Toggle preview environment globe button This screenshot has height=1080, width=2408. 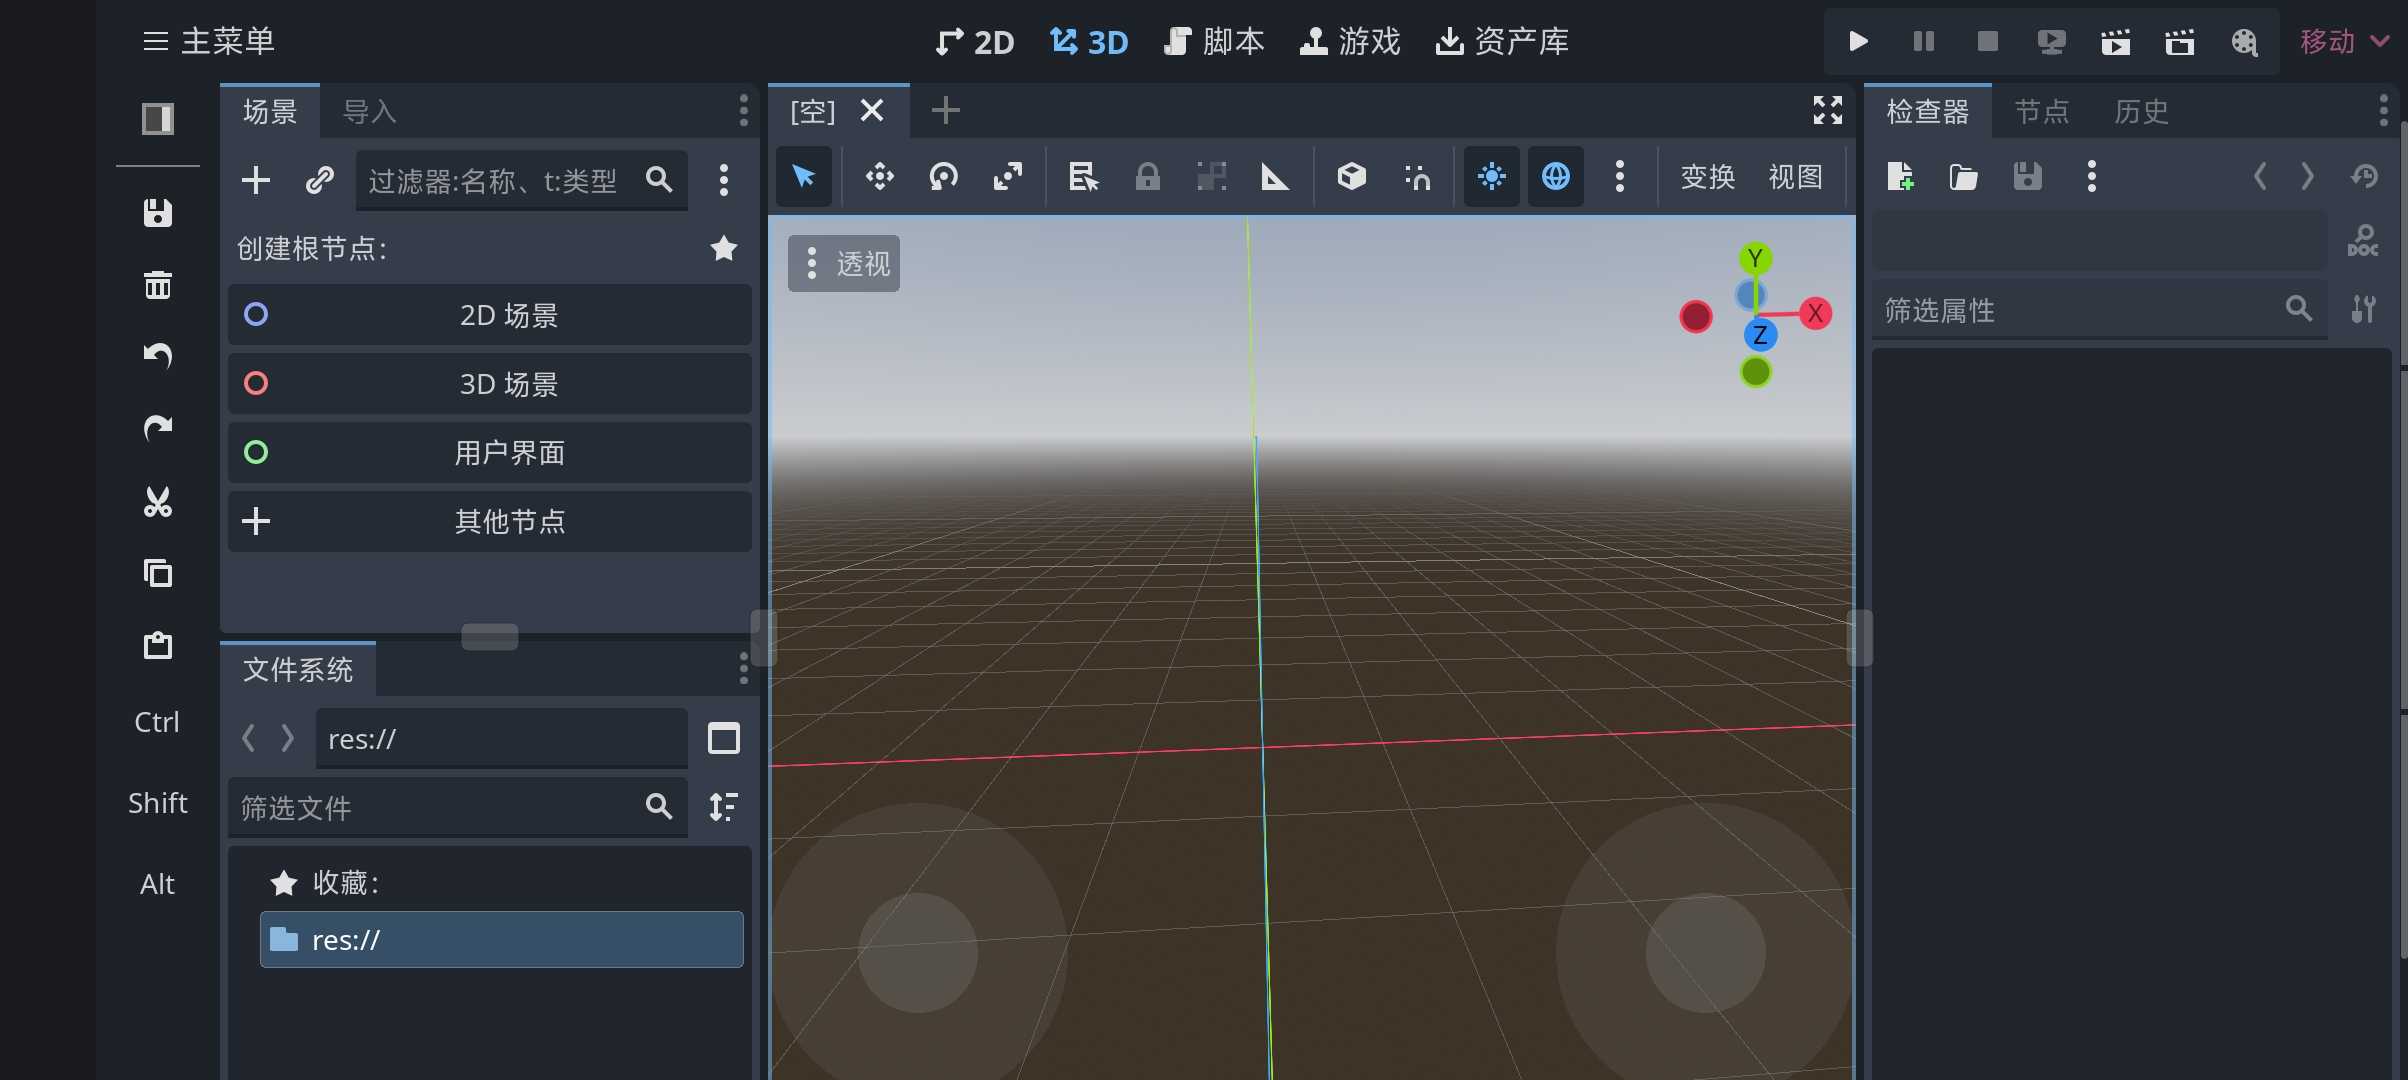click(1555, 177)
